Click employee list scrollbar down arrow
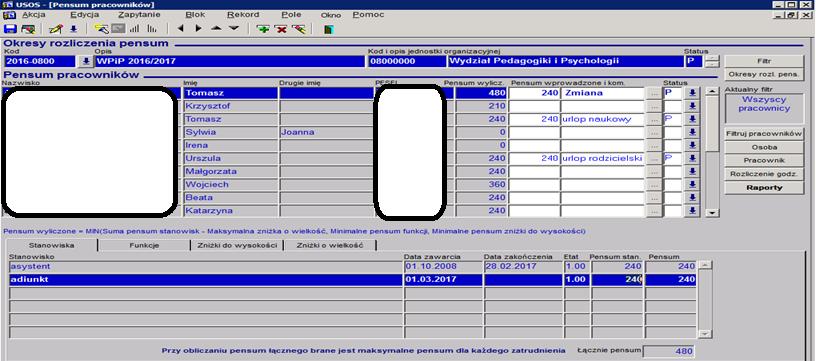816x361 pixels. [711, 213]
